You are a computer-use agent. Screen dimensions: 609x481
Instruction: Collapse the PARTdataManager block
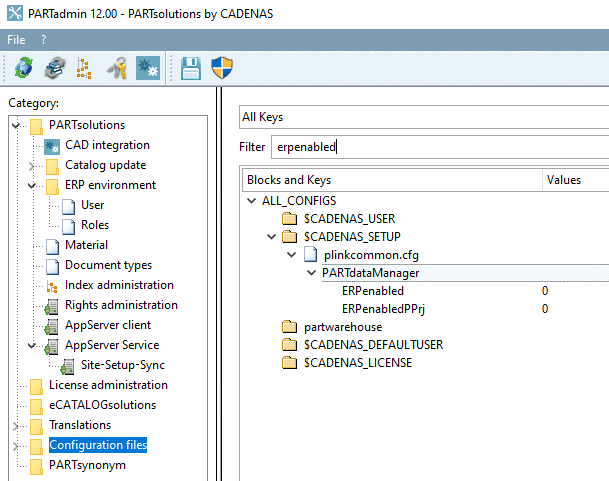pos(311,273)
